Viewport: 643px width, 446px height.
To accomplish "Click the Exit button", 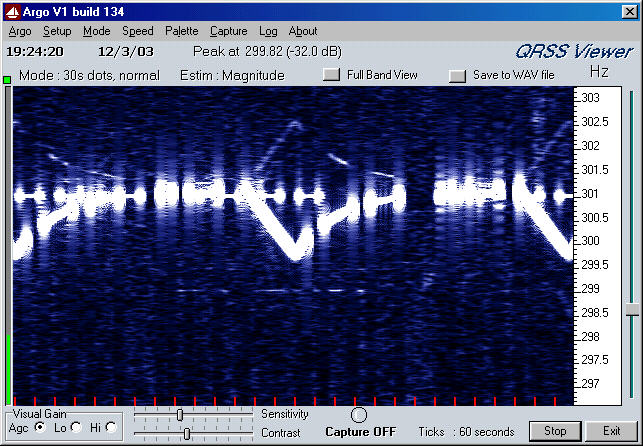I will (611, 432).
